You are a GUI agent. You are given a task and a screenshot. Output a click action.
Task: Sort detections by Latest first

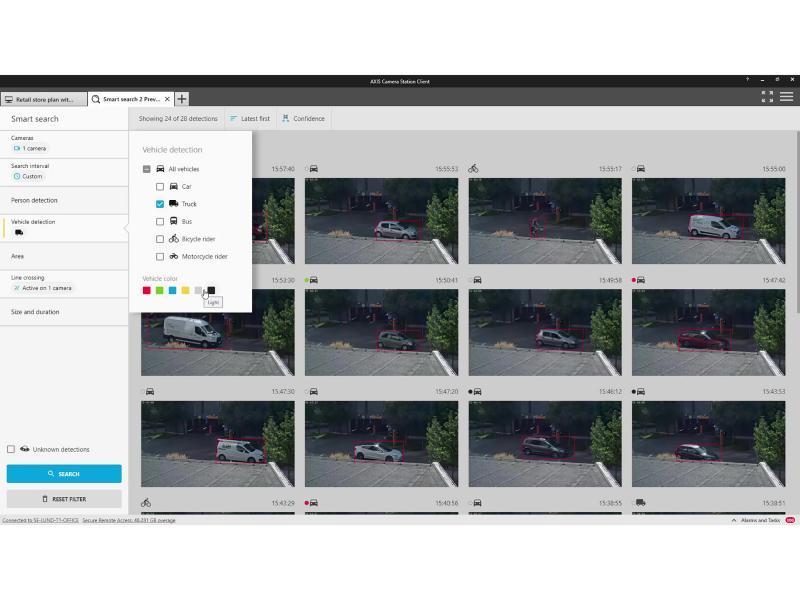(250, 119)
